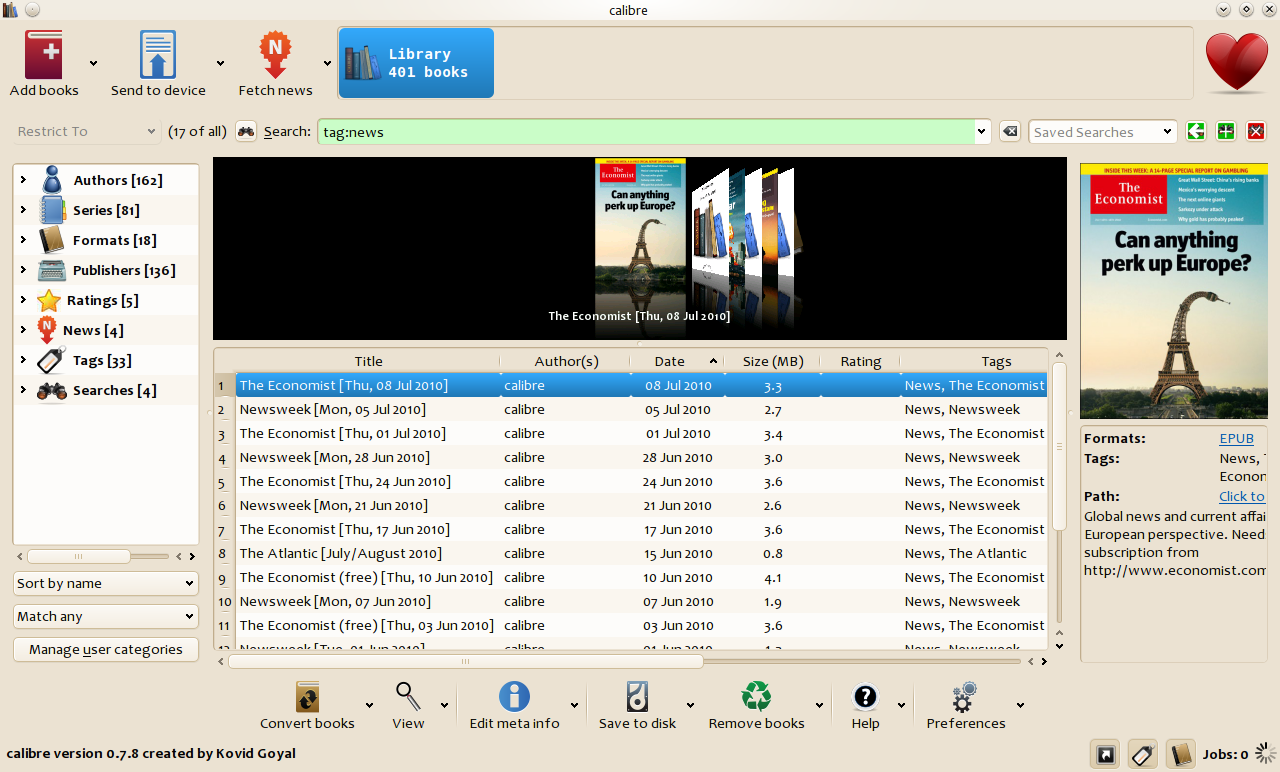This screenshot has width=1280, height=772.
Task: Open the Save to disk dropdown arrow
Action: tap(690, 705)
